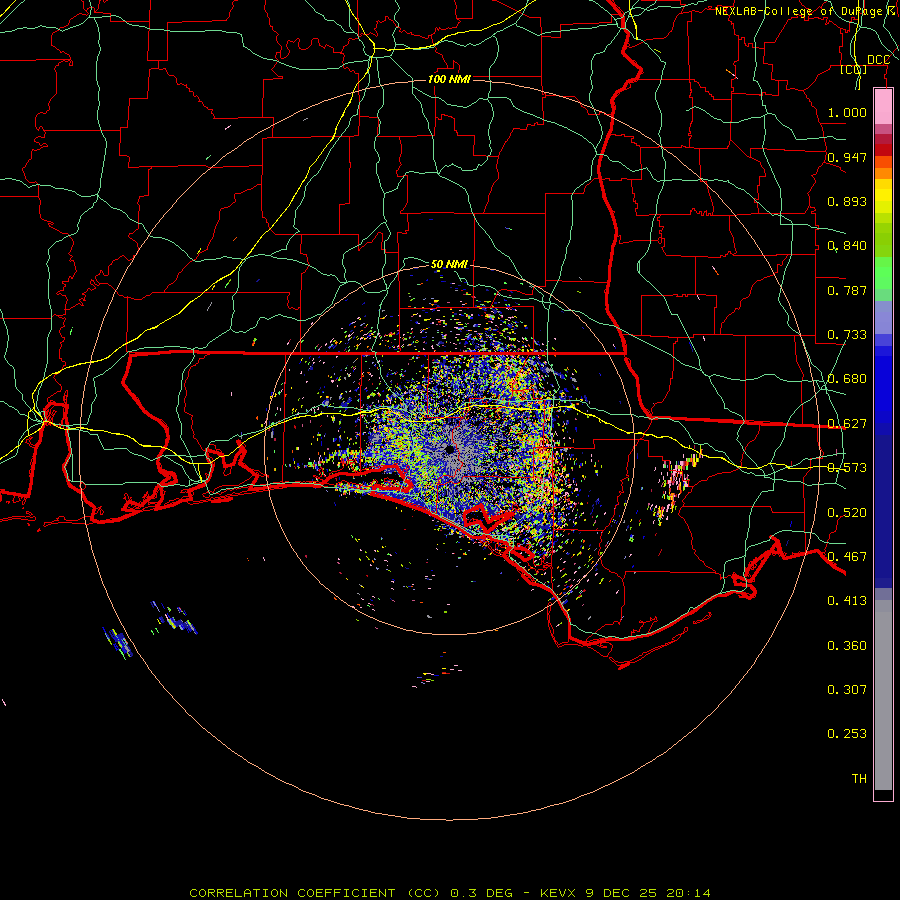Click the Correlation Coefficient caption at bottom
The width and height of the screenshot is (900, 900).
click(x=450, y=893)
